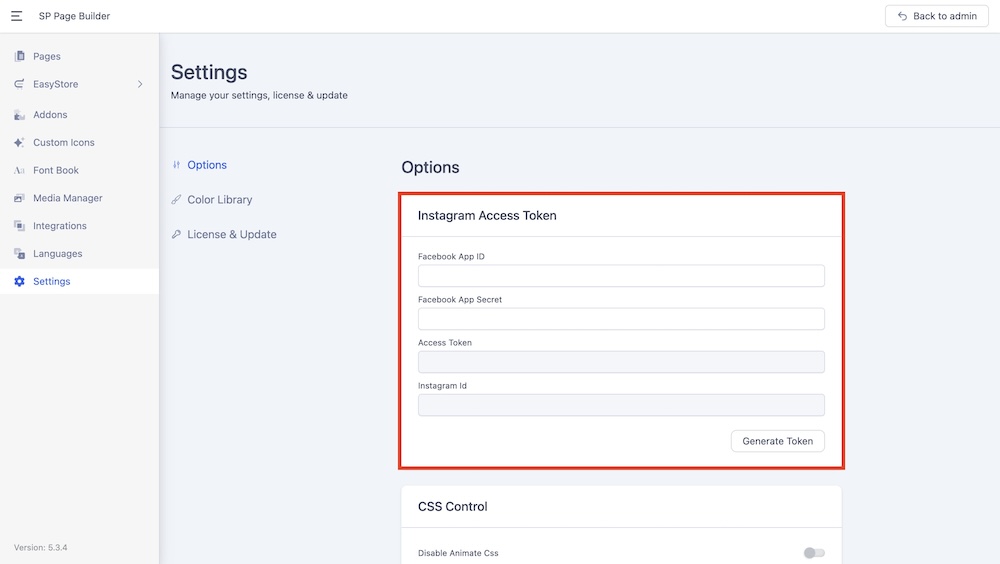Click the Back to admin button
1000x564 pixels.
pos(936,16)
